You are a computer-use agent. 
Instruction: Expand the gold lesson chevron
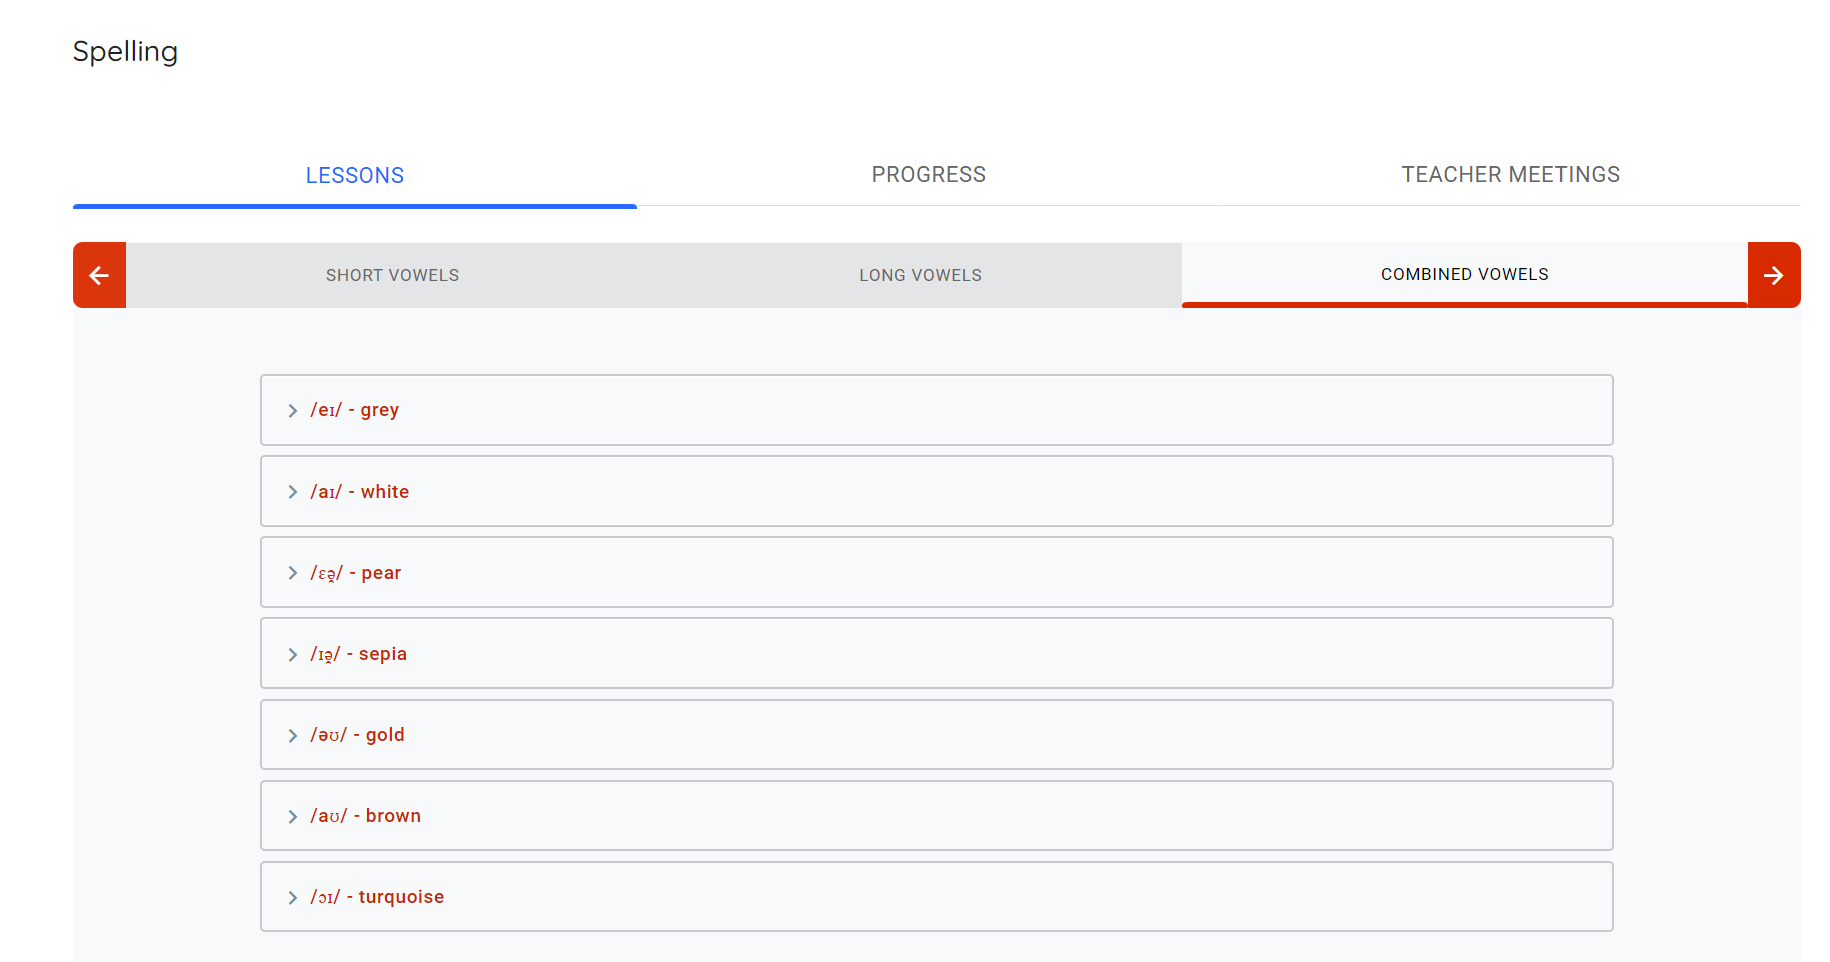coord(292,736)
